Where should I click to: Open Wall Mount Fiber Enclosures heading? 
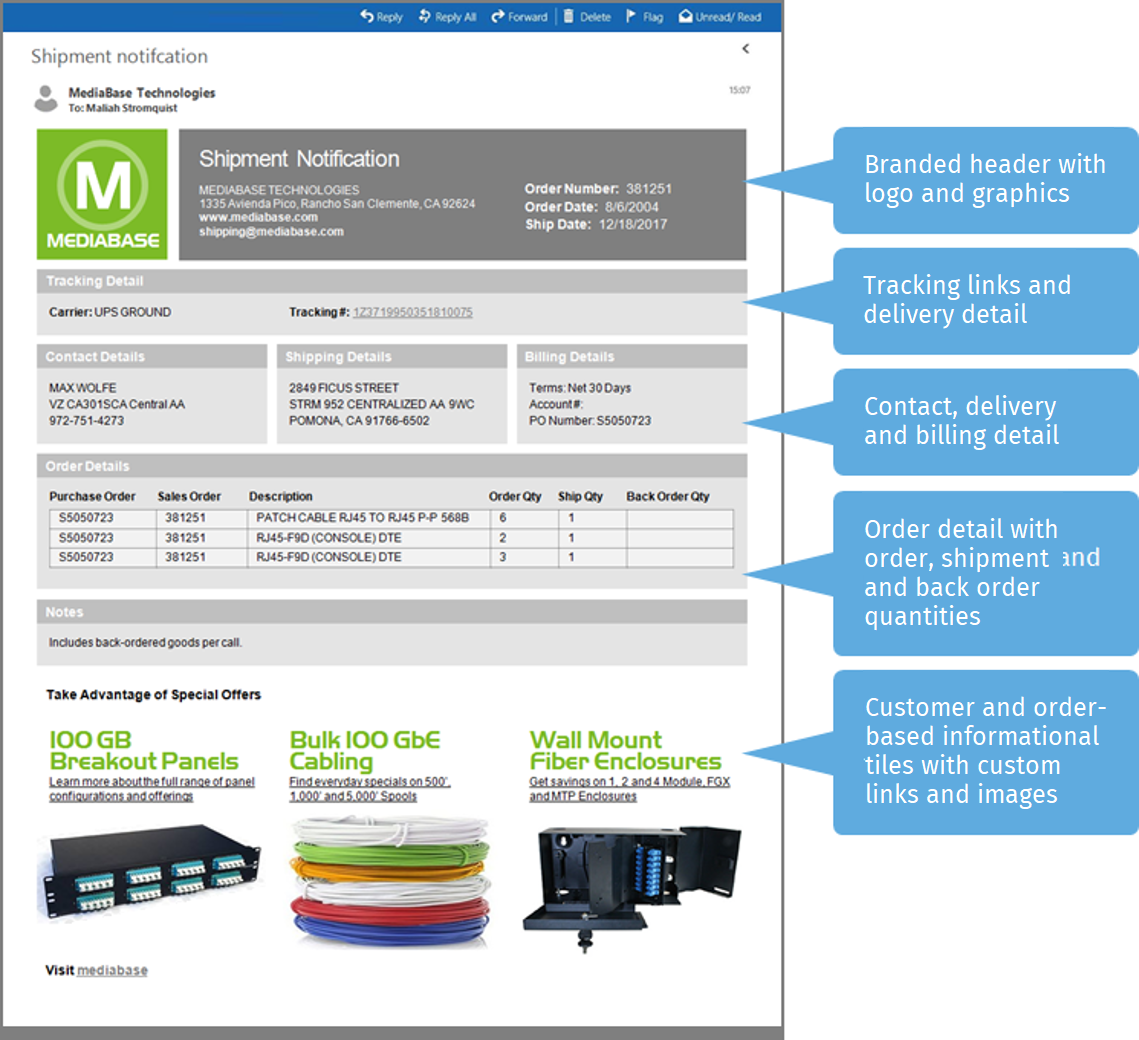point(625,750)
